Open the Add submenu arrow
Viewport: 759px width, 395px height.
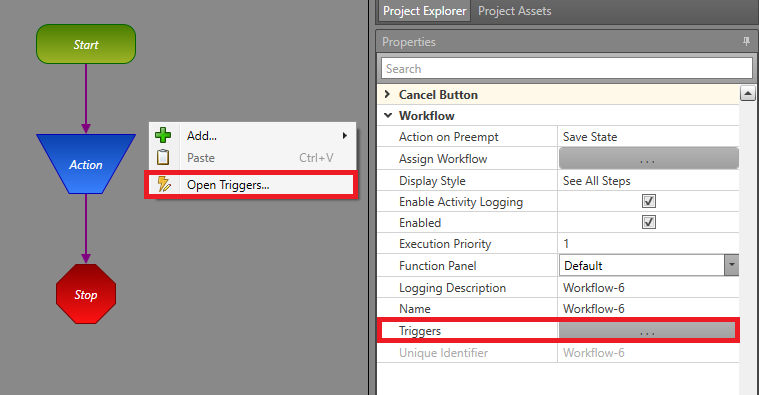(x=345, y=136)
